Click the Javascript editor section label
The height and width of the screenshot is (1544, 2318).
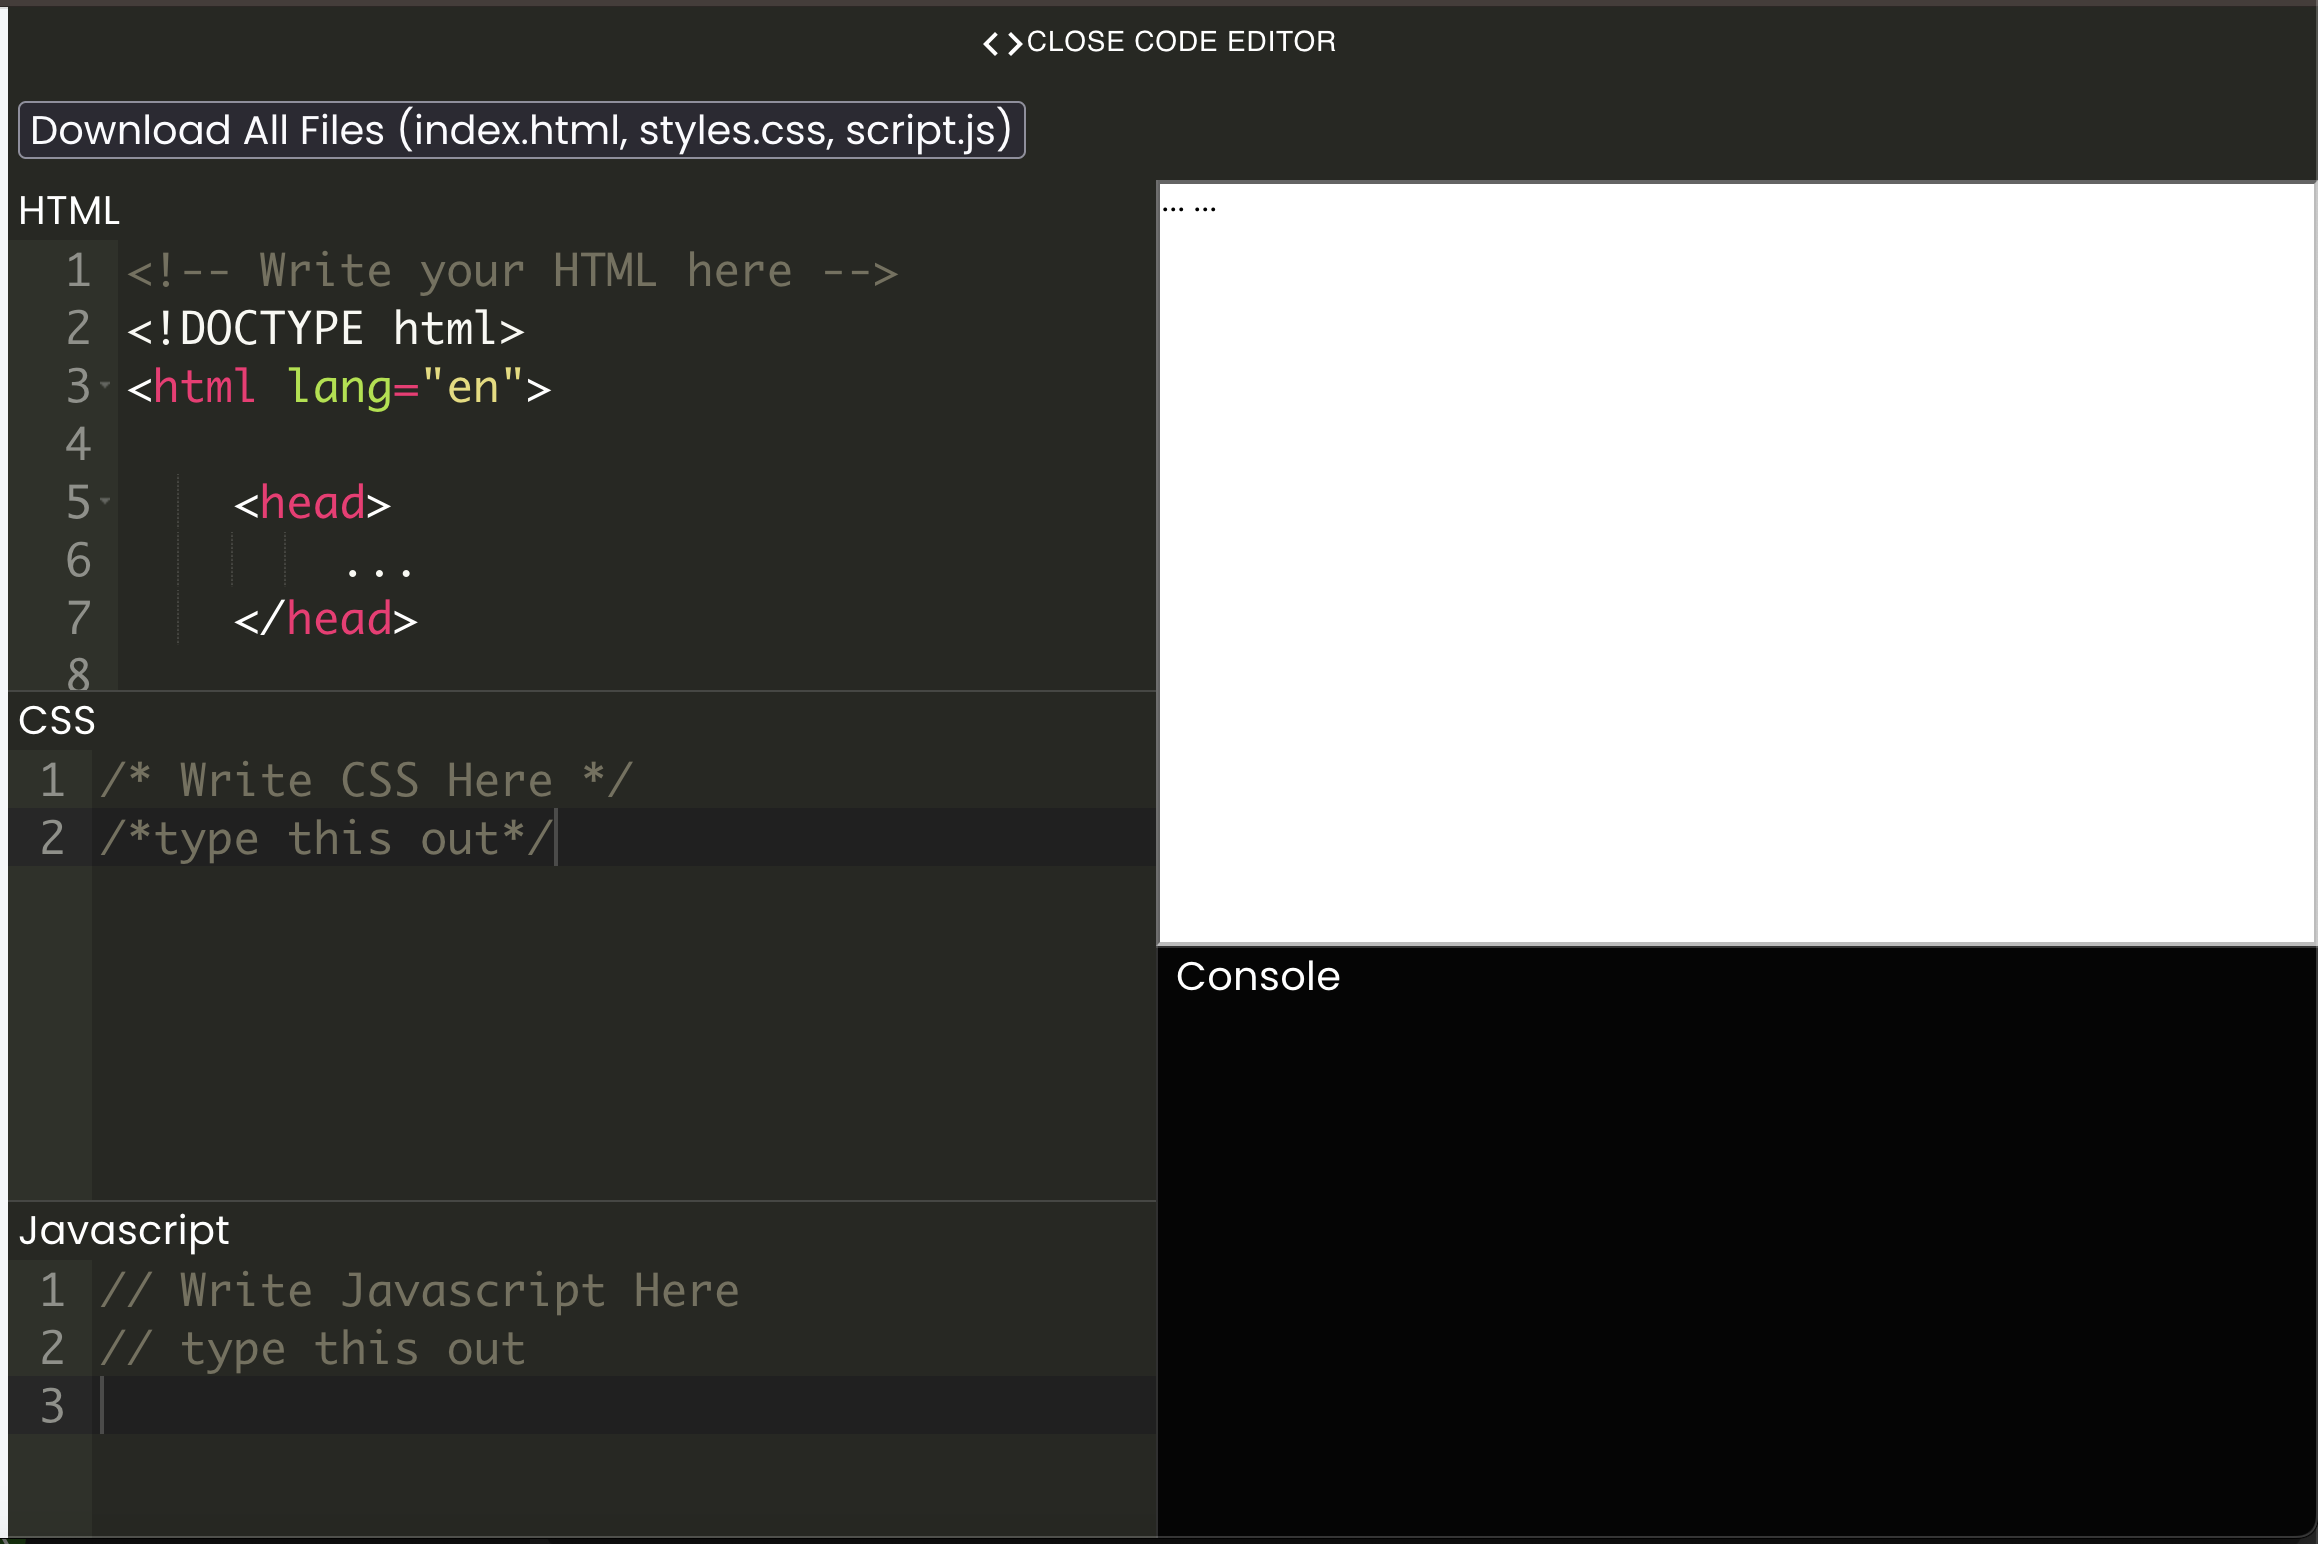tap(124, 1231)
